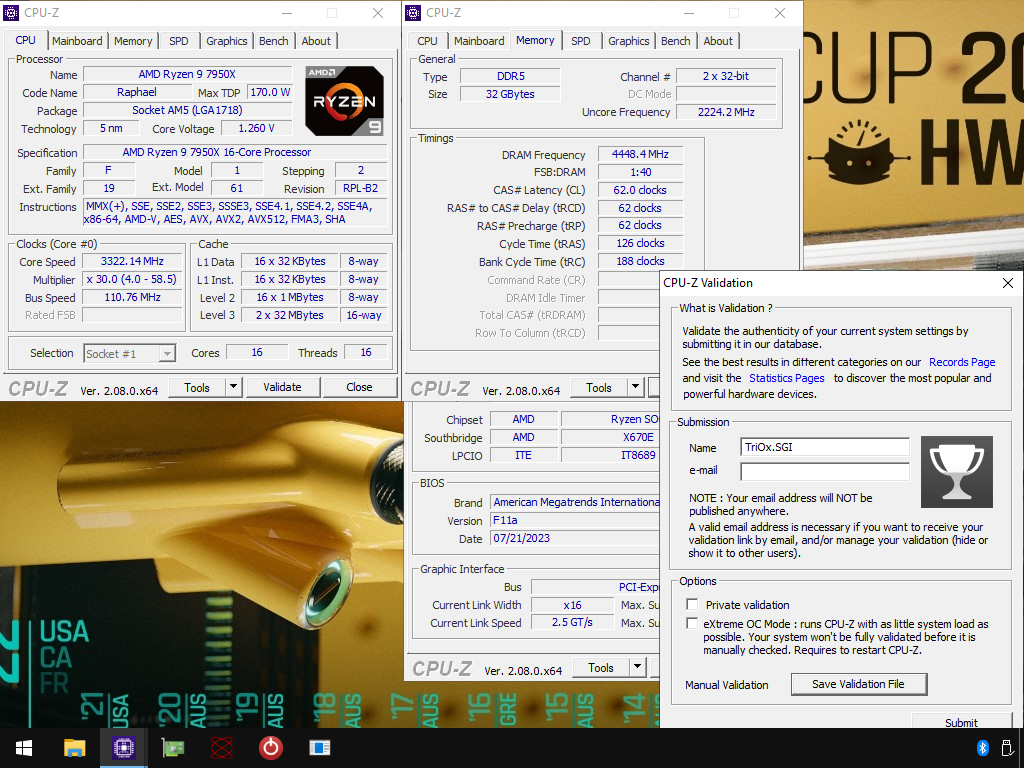This screenshot has height=768, width=1024.
Task: Click the Ryzen 9 processor logo
Action: [344, 101]
